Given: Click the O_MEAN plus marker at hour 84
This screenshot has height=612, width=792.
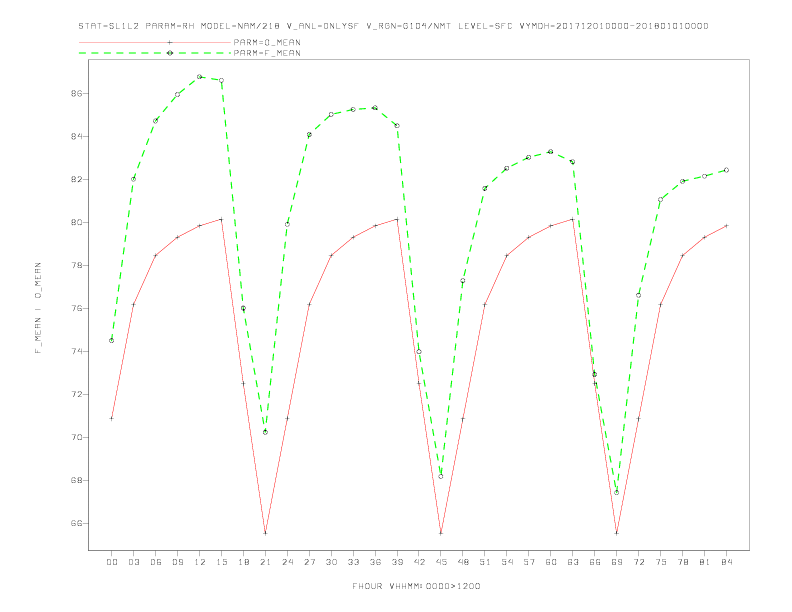Looking at the screenshot, I should (x=726, y=226).
